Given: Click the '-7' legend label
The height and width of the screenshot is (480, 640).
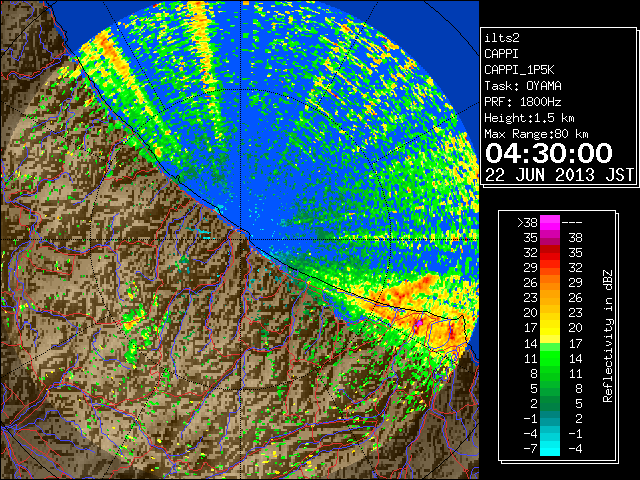Looking at the screenshot, I should 530,448.
